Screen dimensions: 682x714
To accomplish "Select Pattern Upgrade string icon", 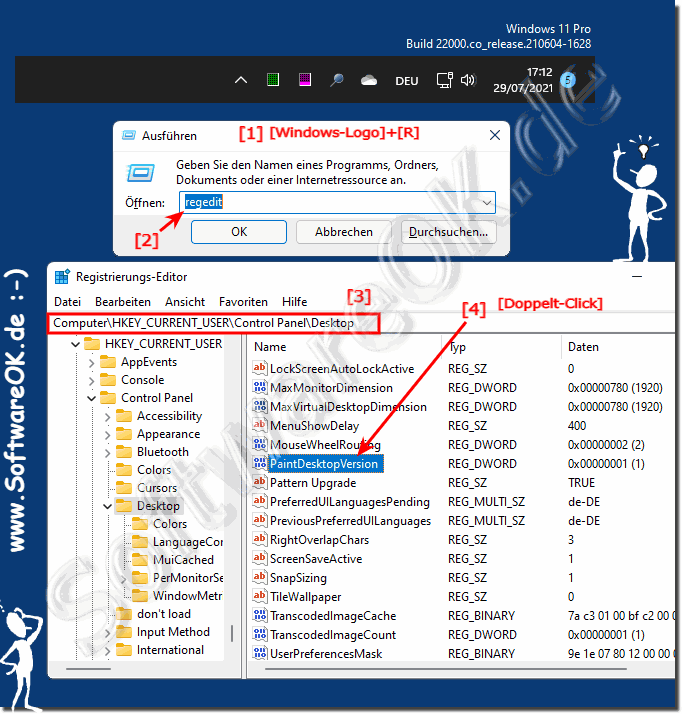I will click(260, 482).
